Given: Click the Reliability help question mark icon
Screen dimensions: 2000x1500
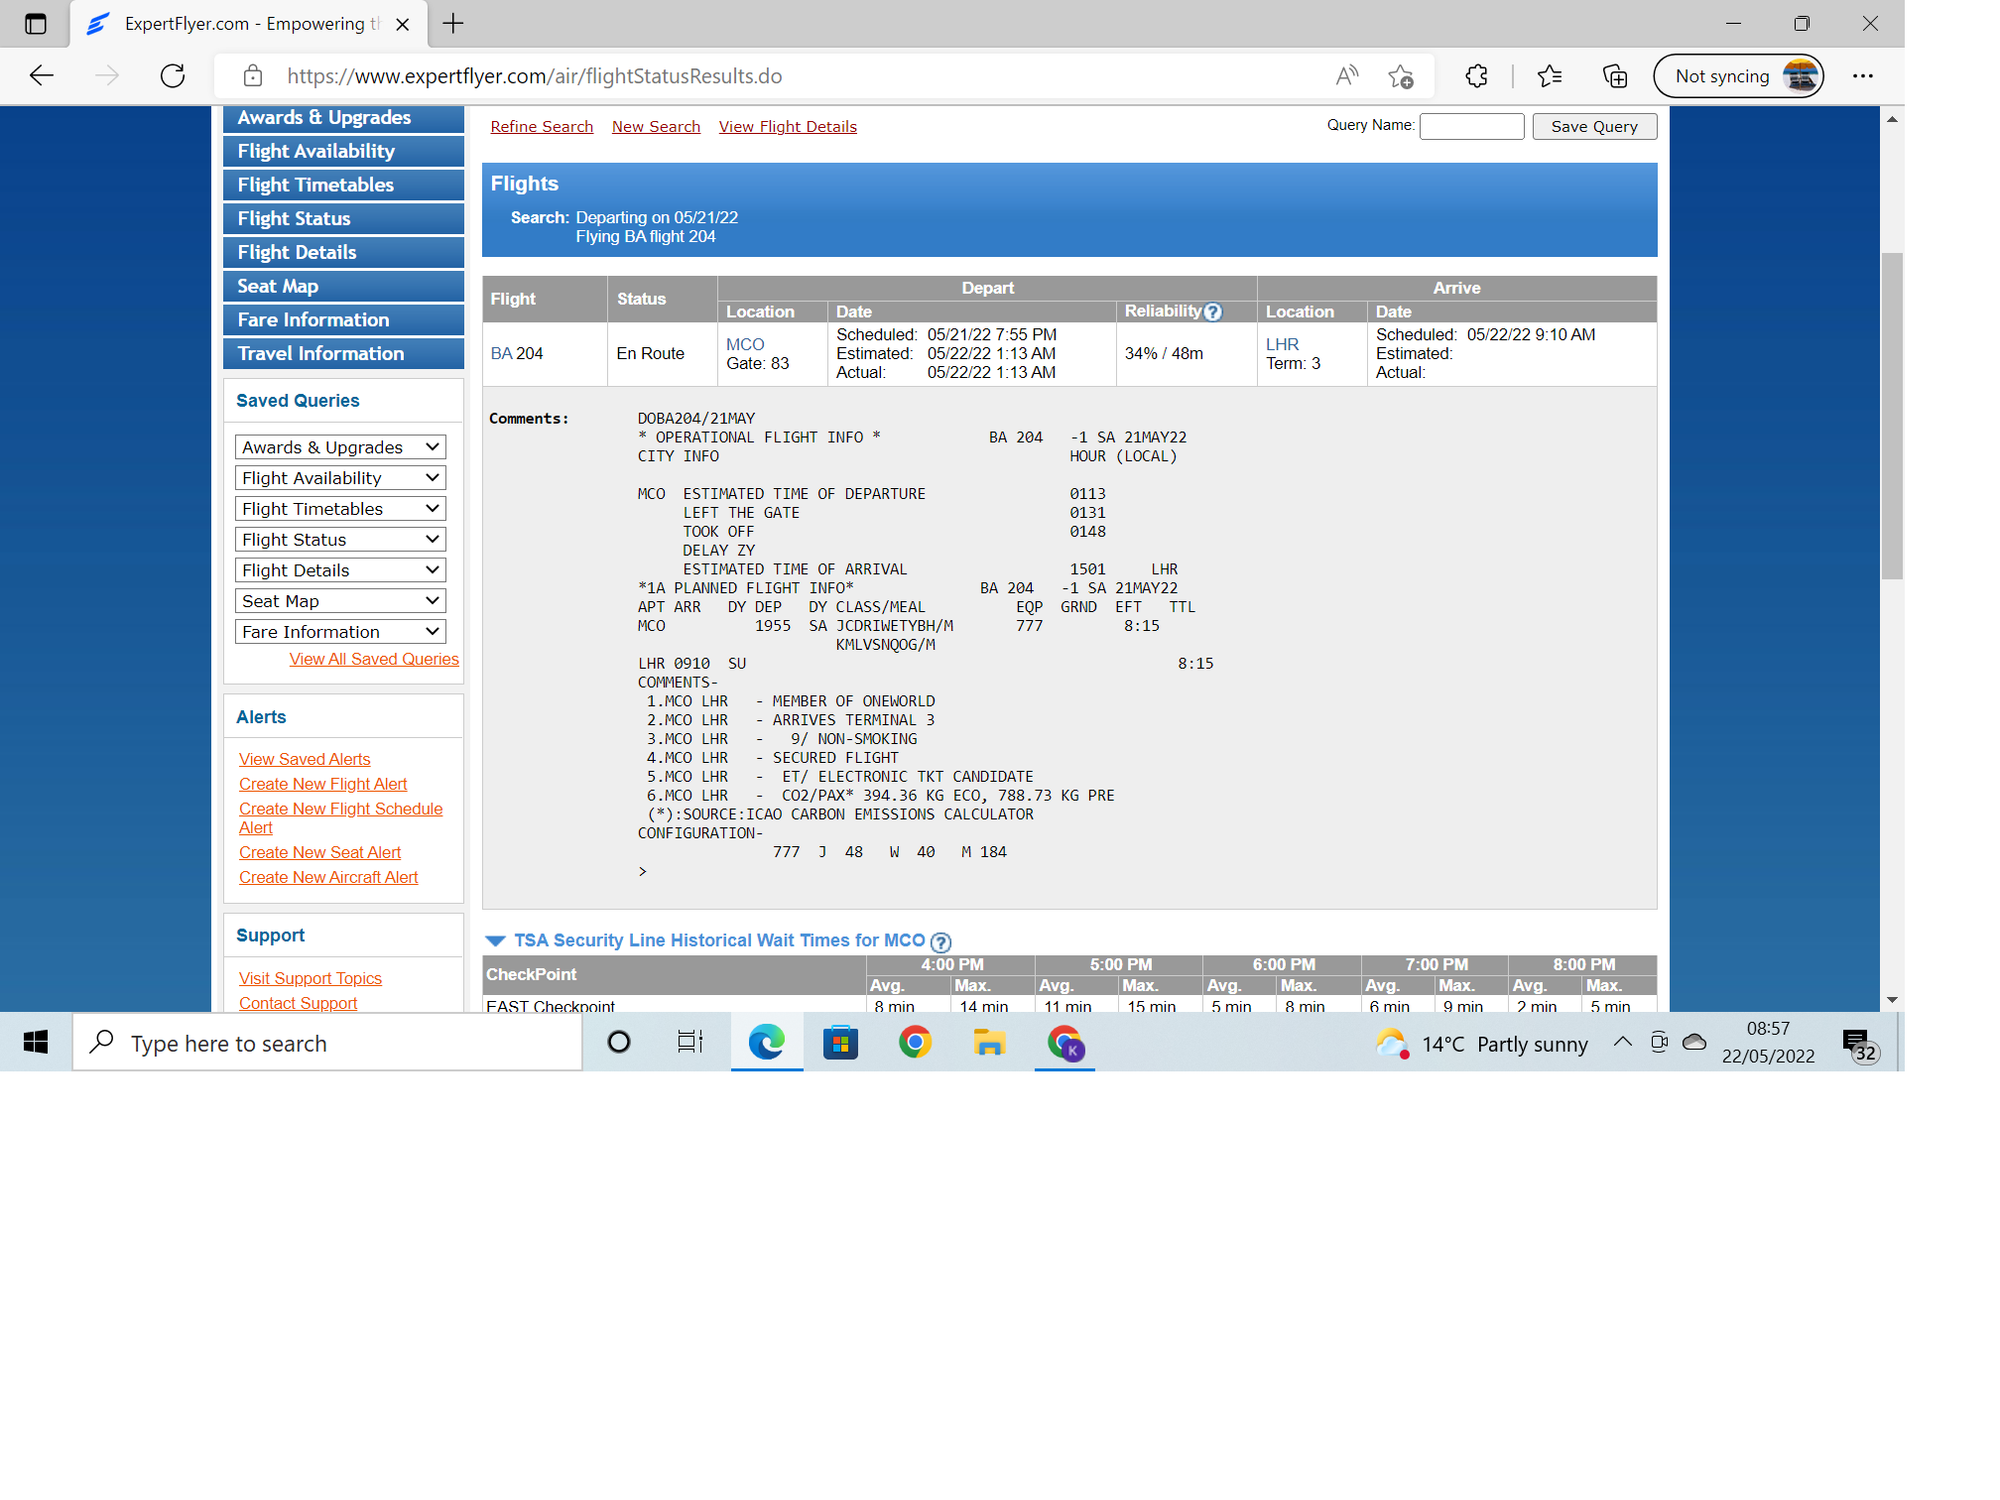Looking at the screenshot, I should click(x=1213, y=312).
